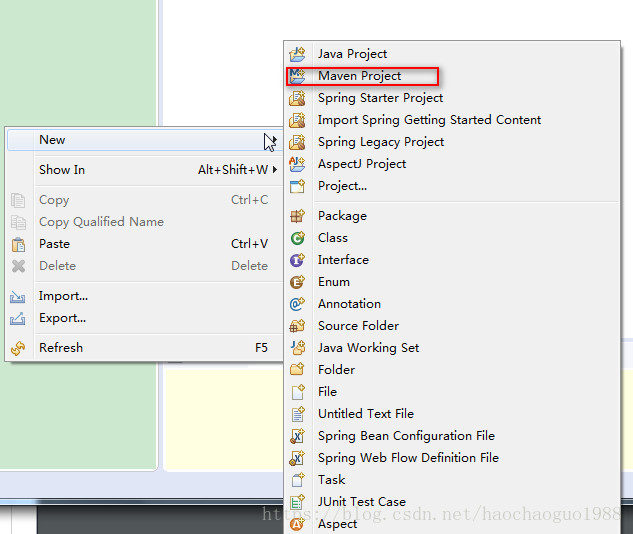The image size is (633, 534).
Task: Choose Aspect at bottom of submenu
Action: point(452,524)
